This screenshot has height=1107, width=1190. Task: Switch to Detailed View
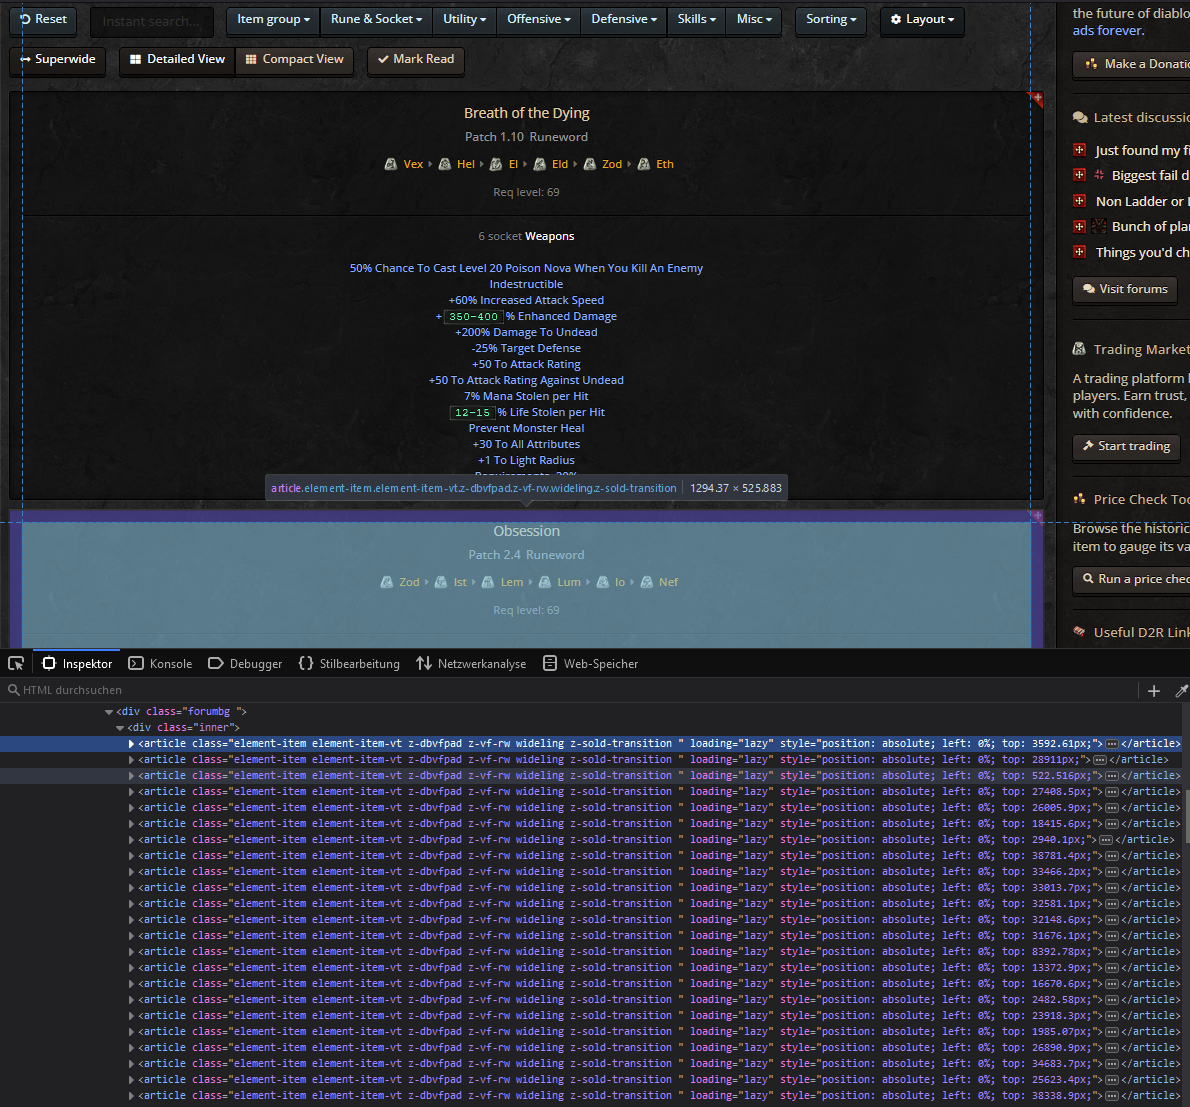[177, 60]
